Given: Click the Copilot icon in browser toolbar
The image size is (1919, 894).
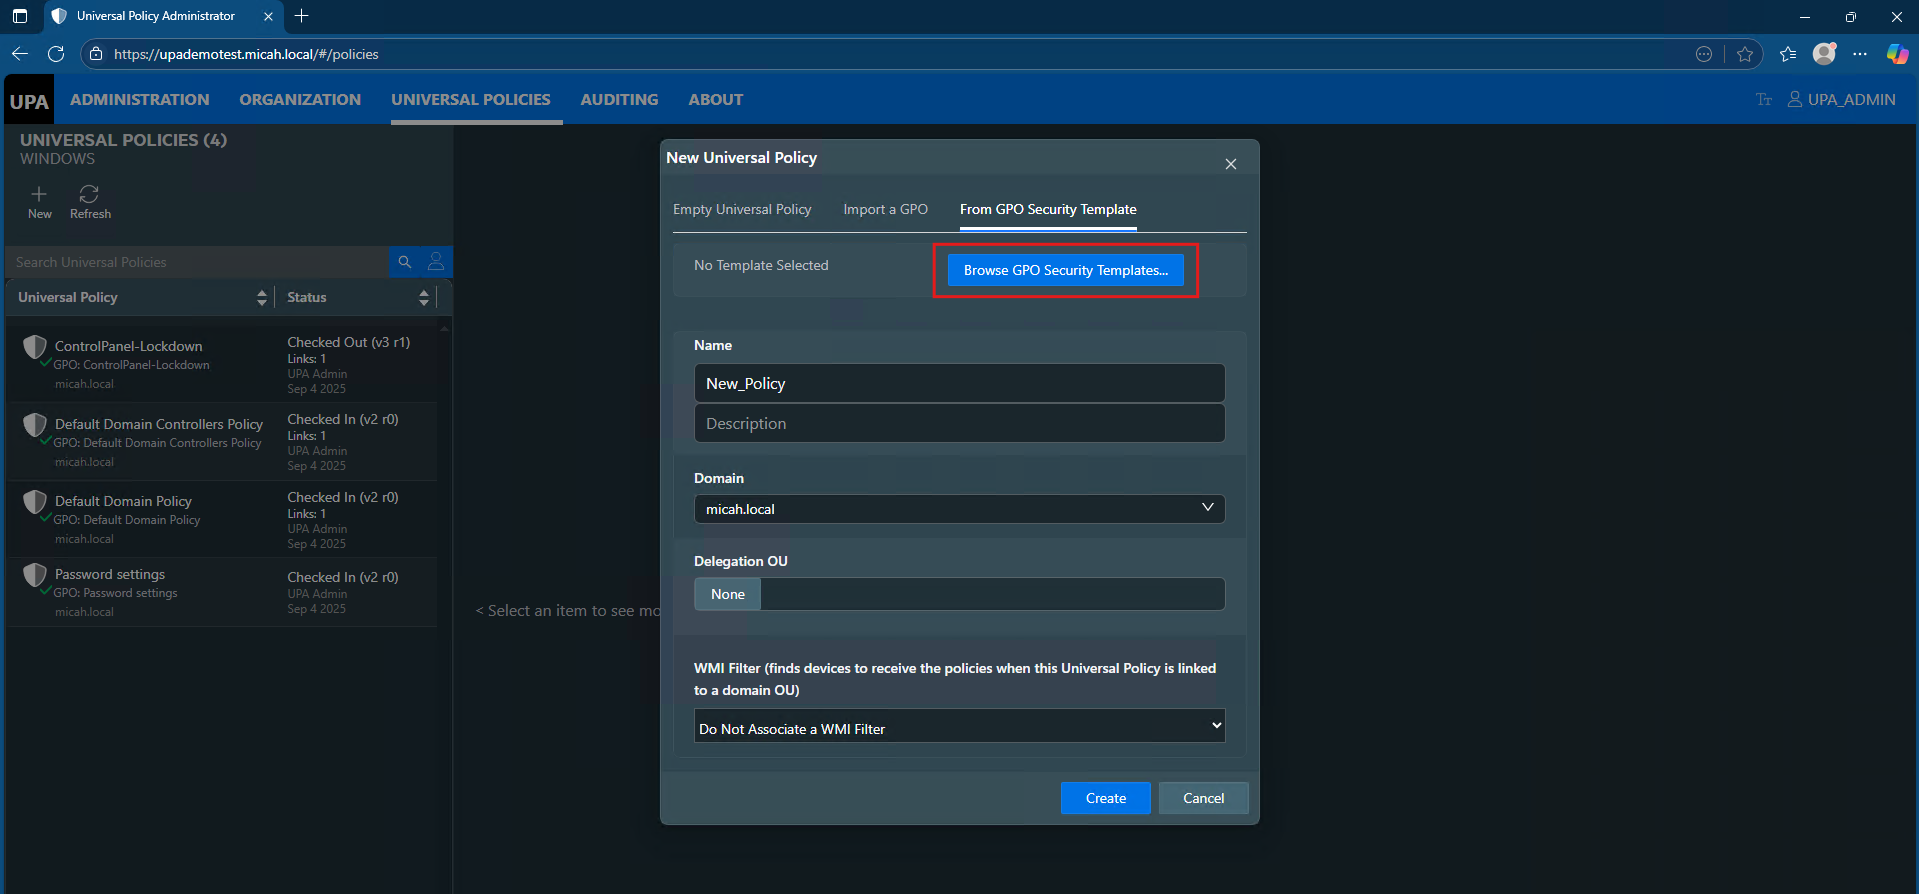Looking at the screenshot, I should pyautogui.click(x=1896, y=54).
